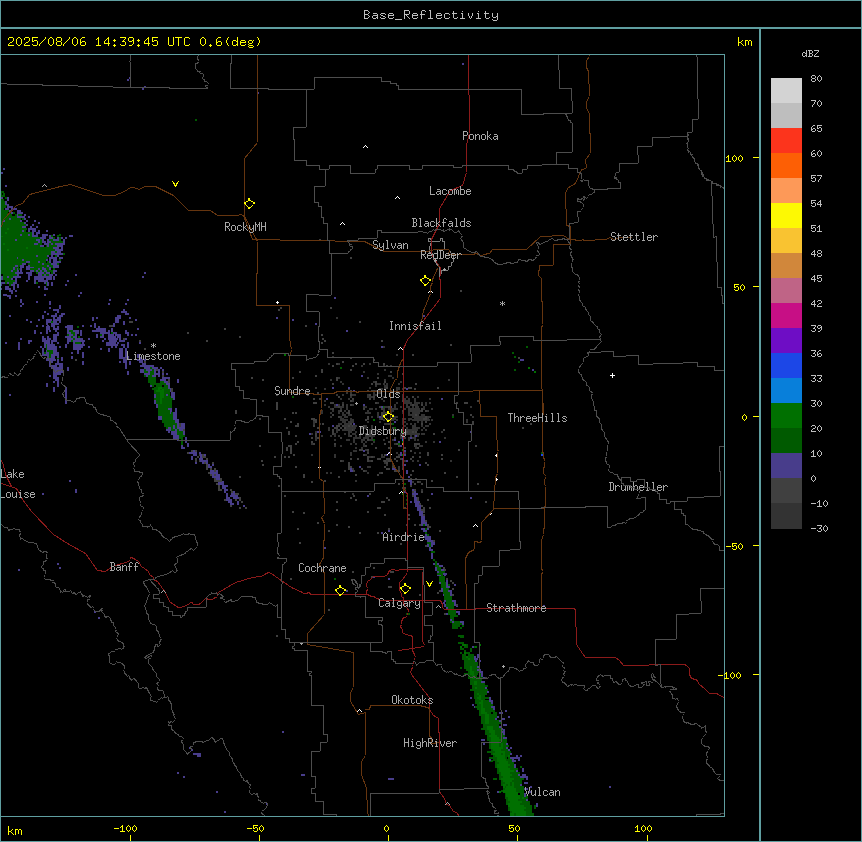
Task: Select the bright green 20-30 dBZ legend swatch
Action: [x=786, y=416]
